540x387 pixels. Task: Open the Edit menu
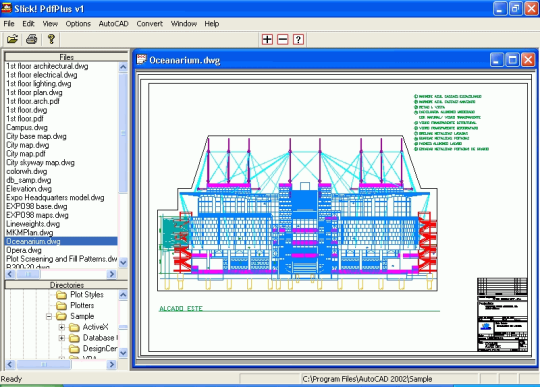click(28, 24)
